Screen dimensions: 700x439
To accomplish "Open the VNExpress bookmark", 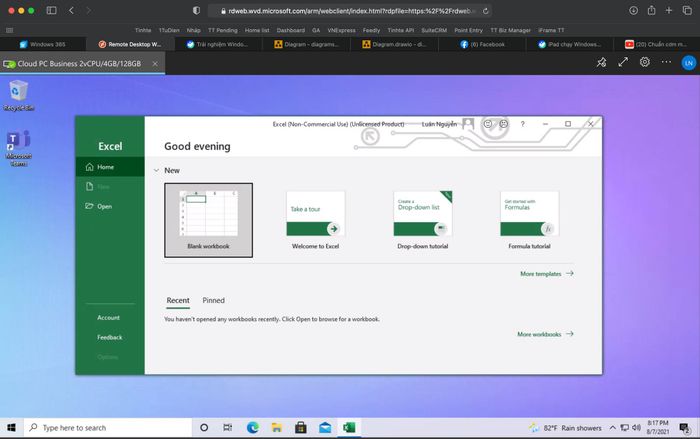I will click(342, 30).
